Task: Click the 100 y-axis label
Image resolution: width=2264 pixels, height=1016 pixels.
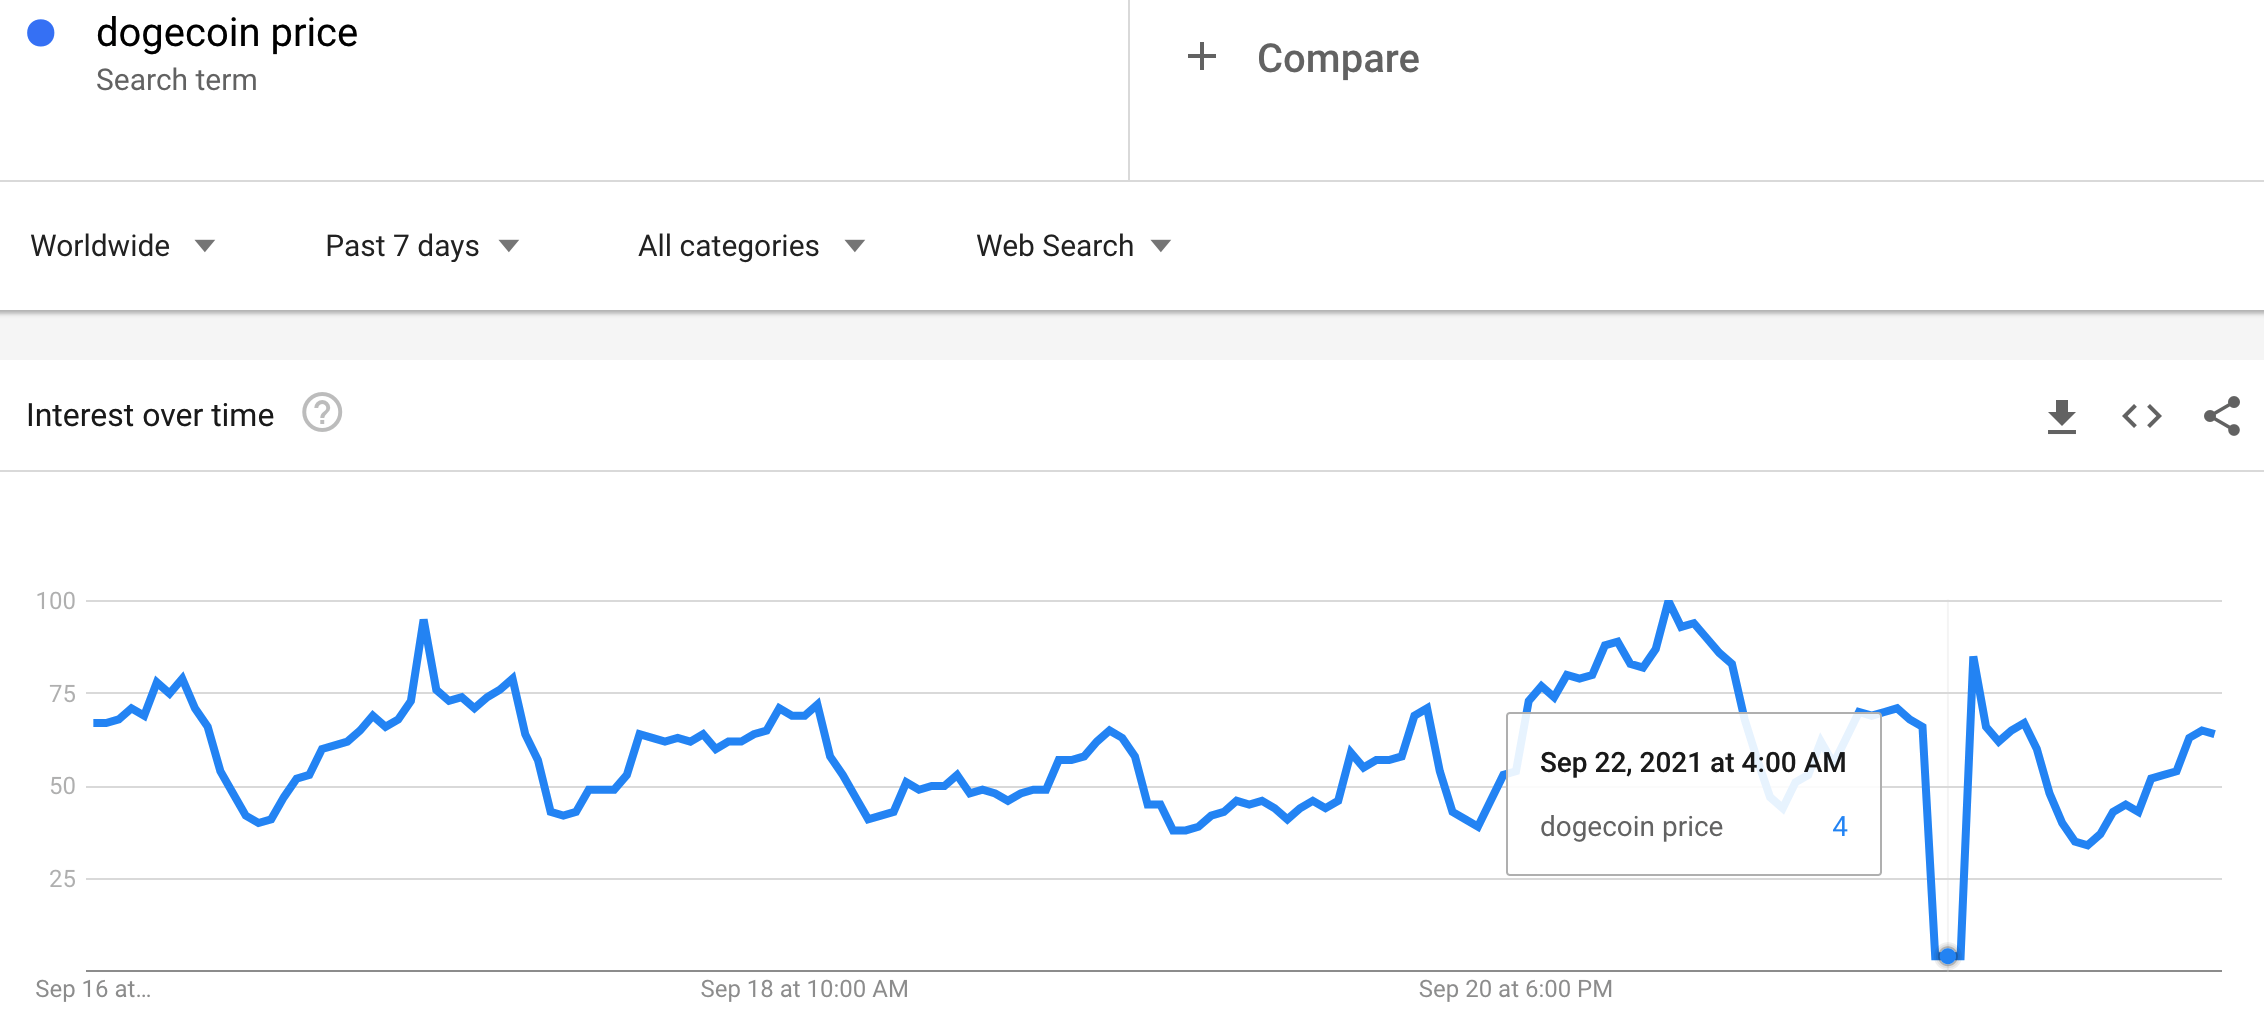Action: click(x=56, y=601)
